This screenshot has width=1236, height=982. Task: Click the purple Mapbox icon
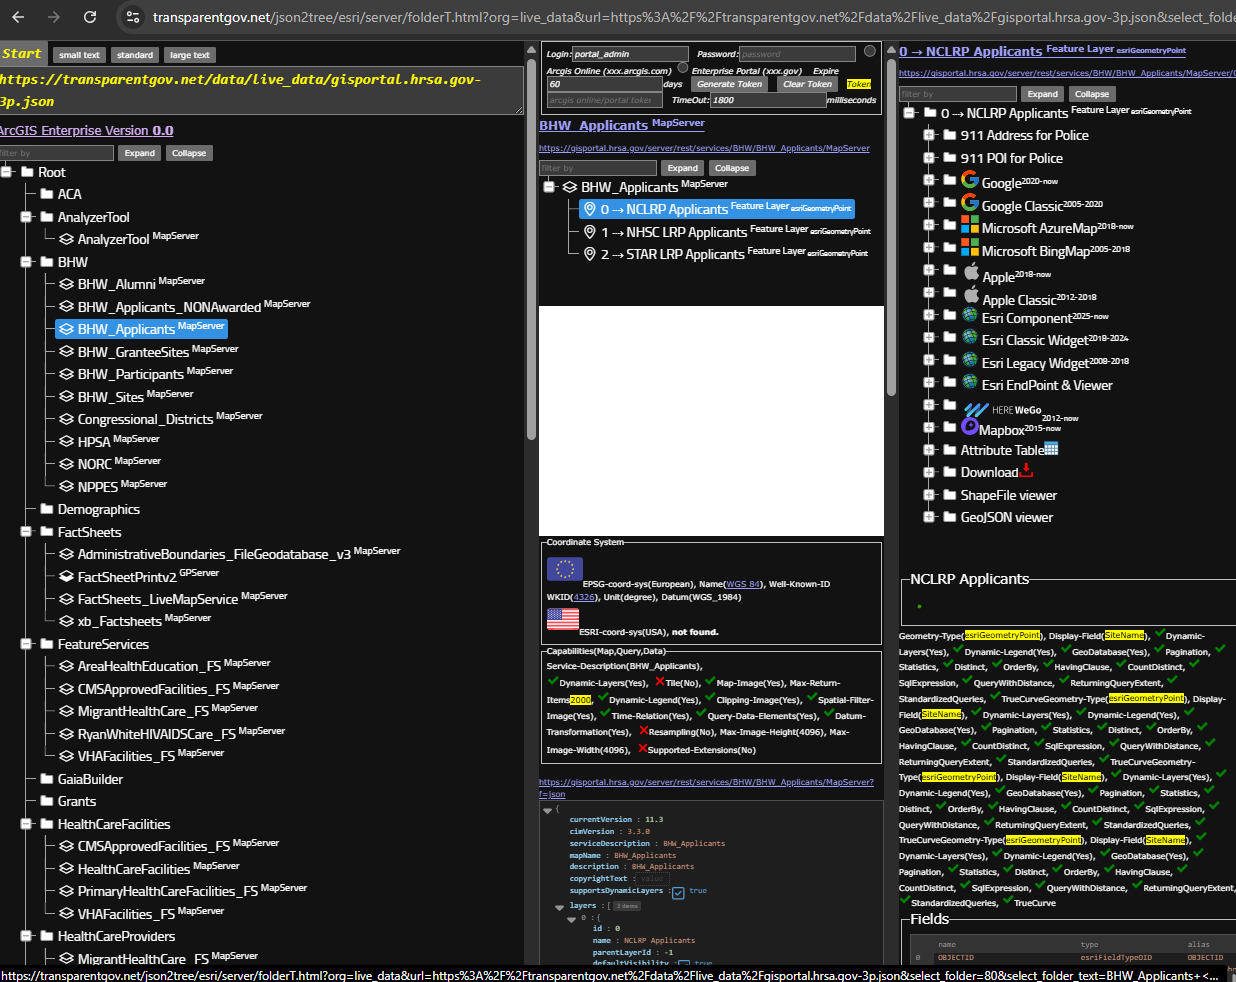pos(969,427)
